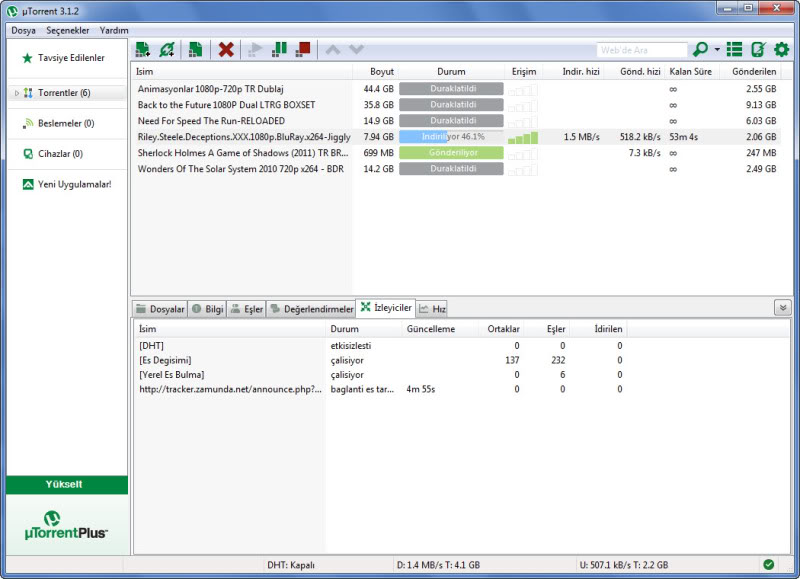The height and width of the screenshot is (579, 800).
Task: Click the red Stop torrent icon
Action: [x=303, y=49]
